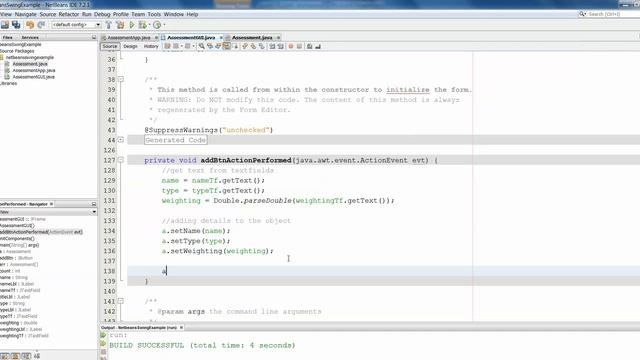Close the Output panel tab
The height and width of the screenshot is (360, 640).
(x=181, y=328)
